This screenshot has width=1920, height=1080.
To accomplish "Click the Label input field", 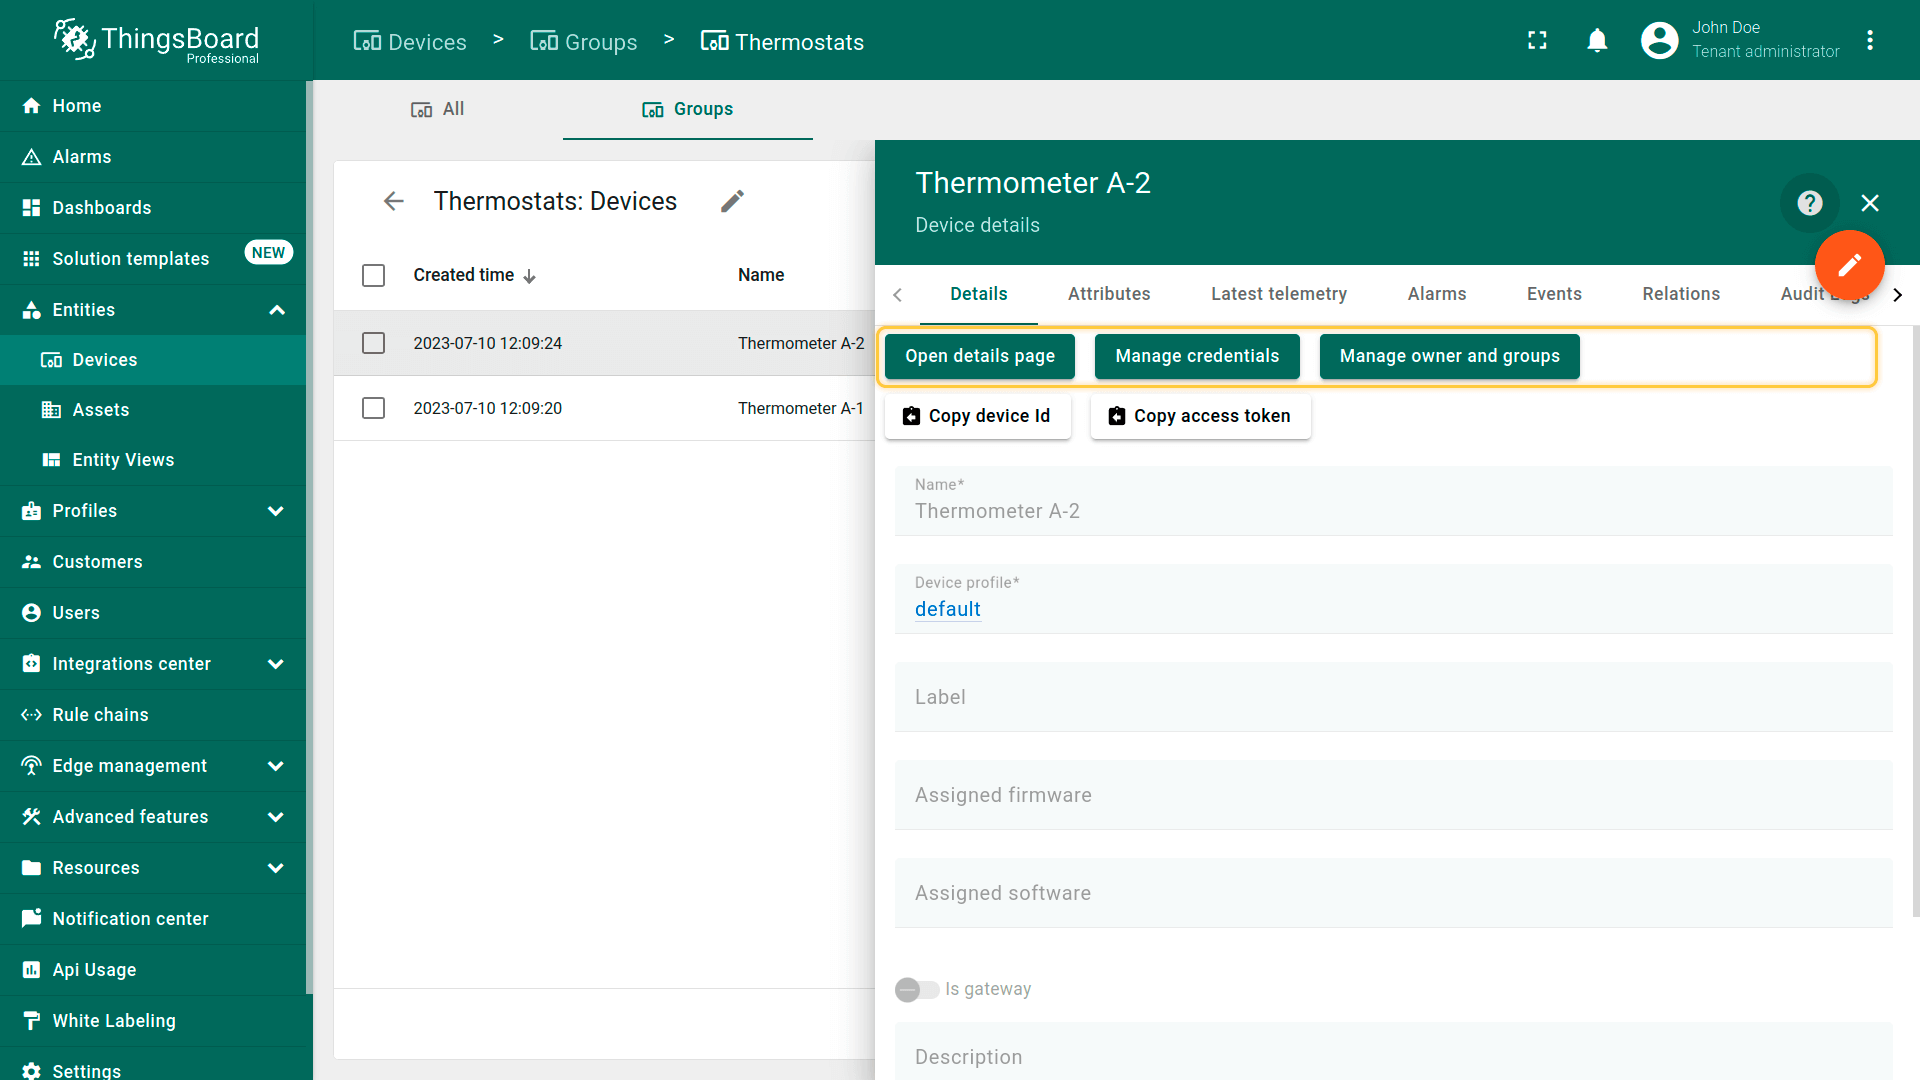I will tap(1392, 697).
